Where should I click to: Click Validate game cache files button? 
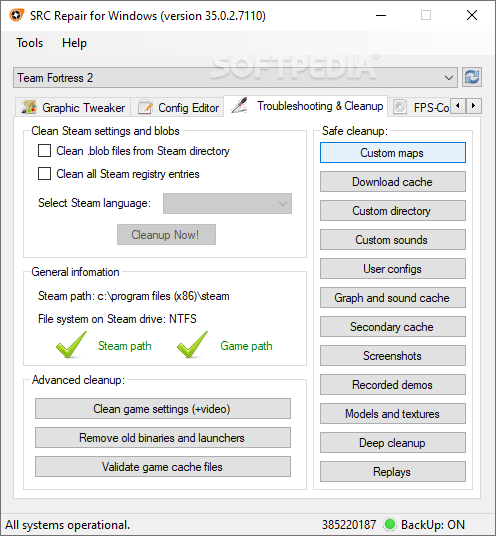coord(163,467)
